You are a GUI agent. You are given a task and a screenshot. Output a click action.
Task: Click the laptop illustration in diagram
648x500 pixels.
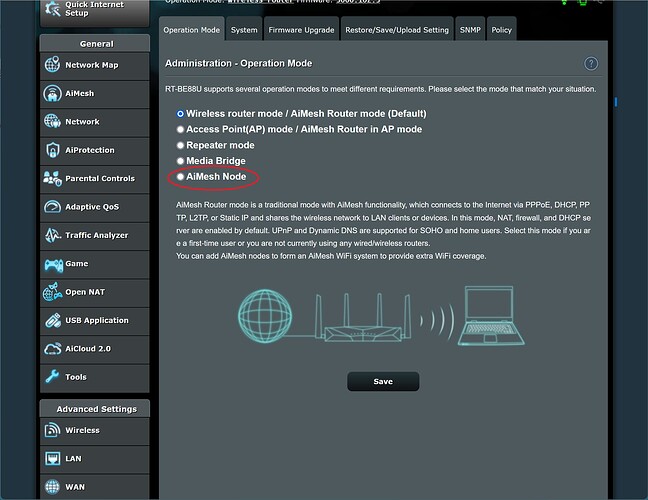tap(491, 316)
